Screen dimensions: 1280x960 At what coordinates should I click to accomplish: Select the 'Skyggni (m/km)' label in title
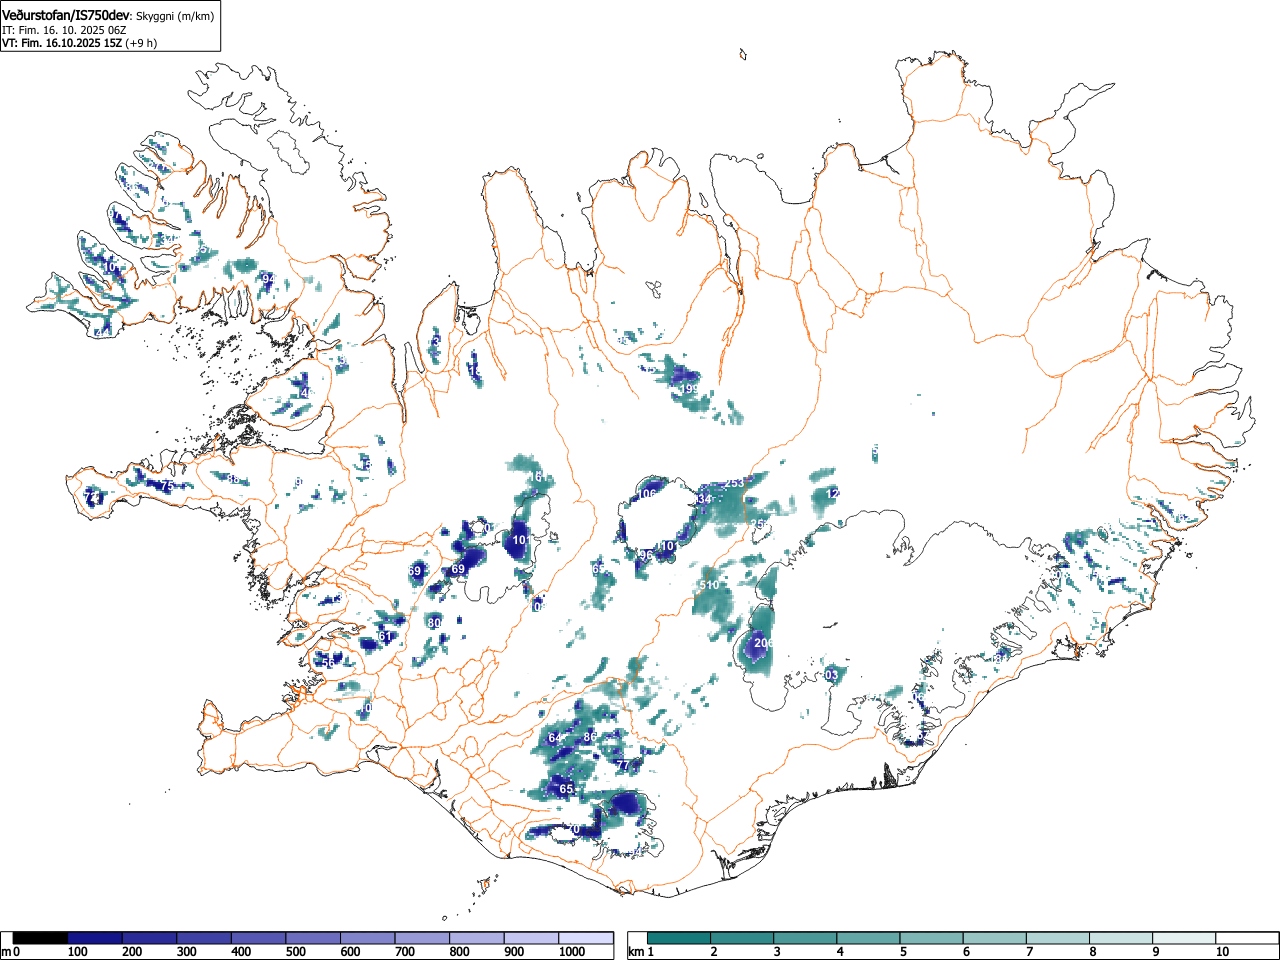pyautogui.click(x=175, y=16)
